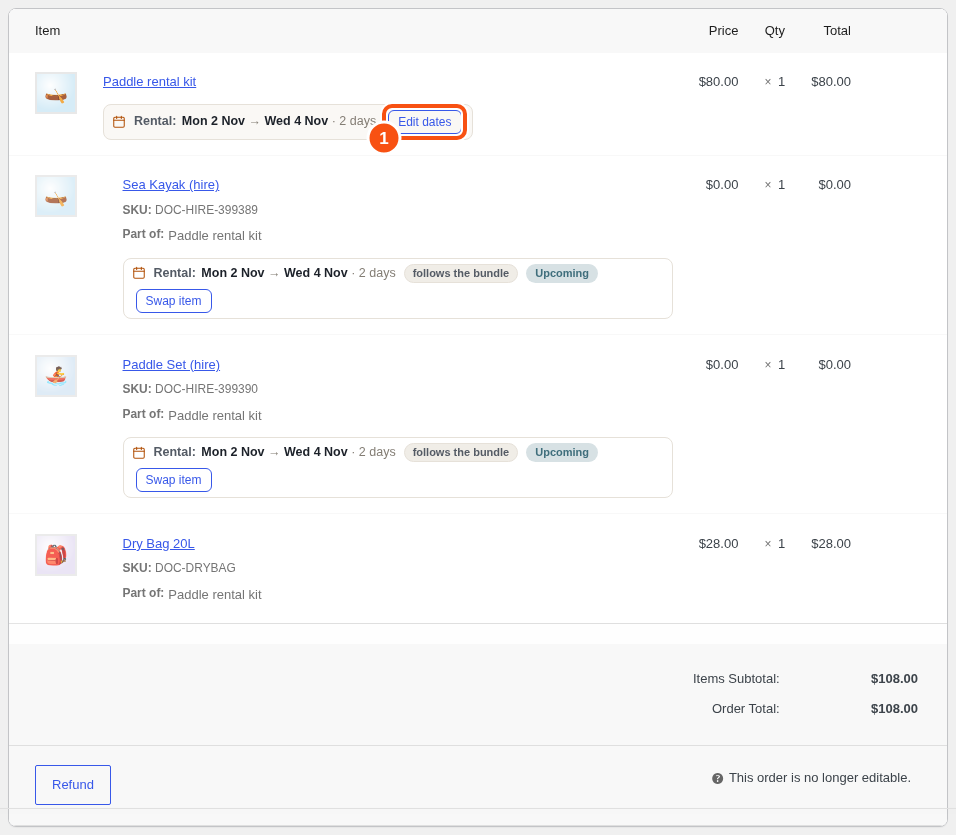Click 'This order is no longer editable' text
The width and height of the screenshot is (956, 835).
[819, 778]
